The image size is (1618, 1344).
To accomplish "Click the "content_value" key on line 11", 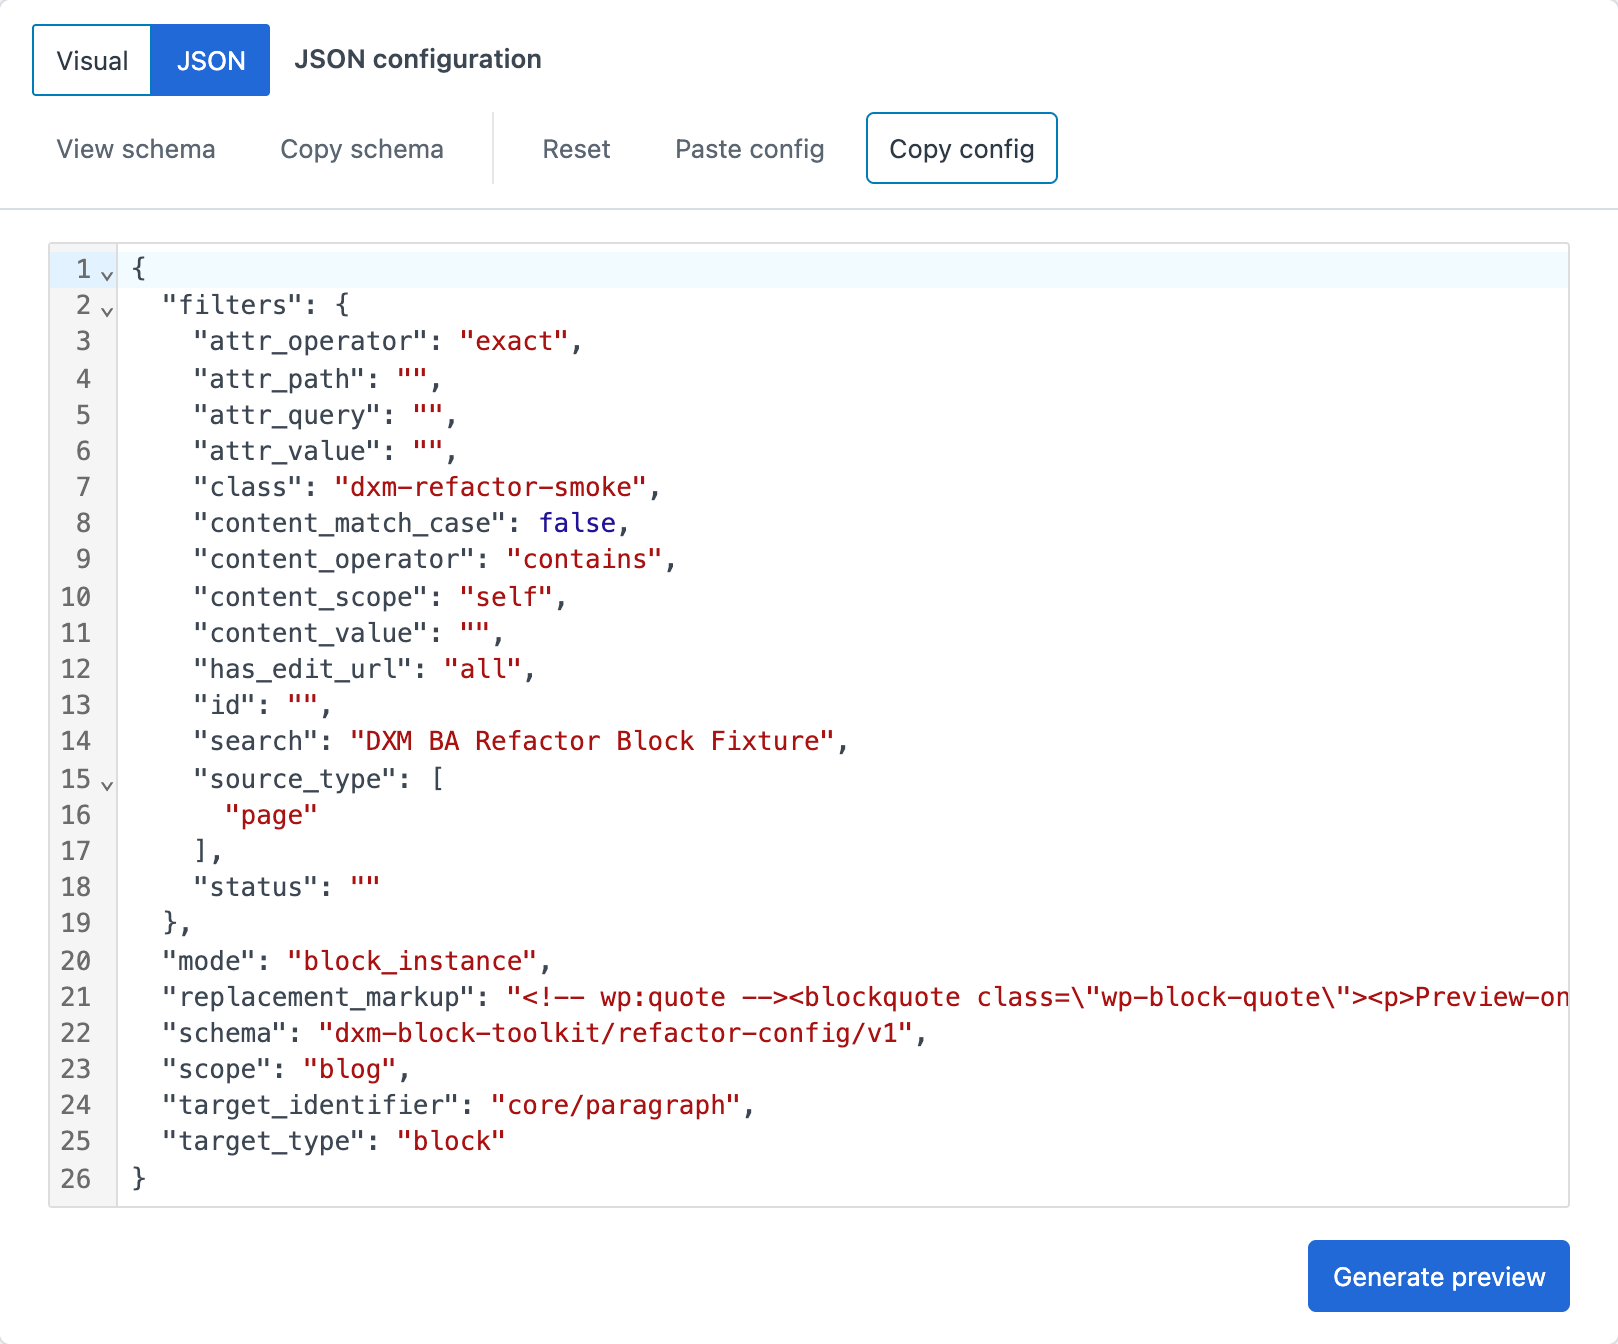I will [310, 633].
